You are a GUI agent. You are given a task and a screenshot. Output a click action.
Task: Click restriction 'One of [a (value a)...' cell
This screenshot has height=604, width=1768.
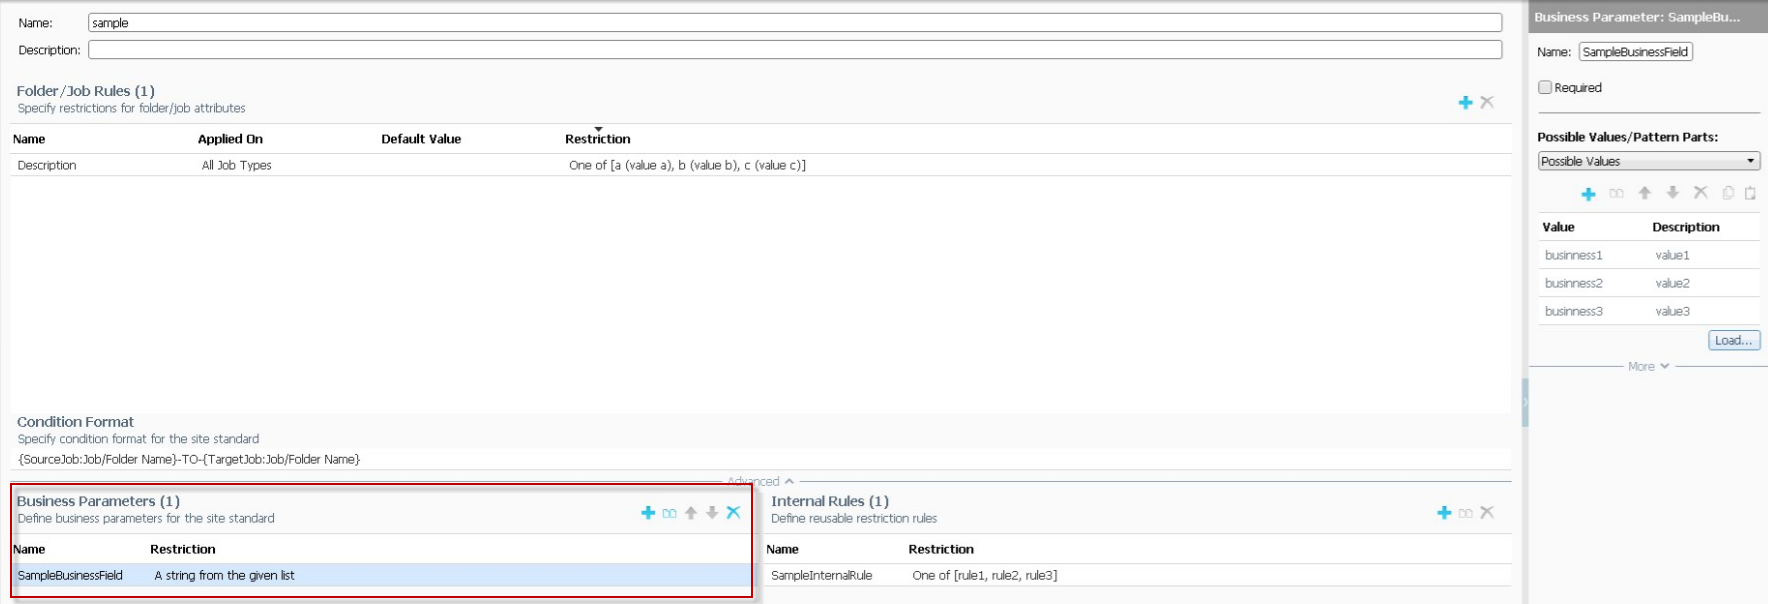pos(687,165)
